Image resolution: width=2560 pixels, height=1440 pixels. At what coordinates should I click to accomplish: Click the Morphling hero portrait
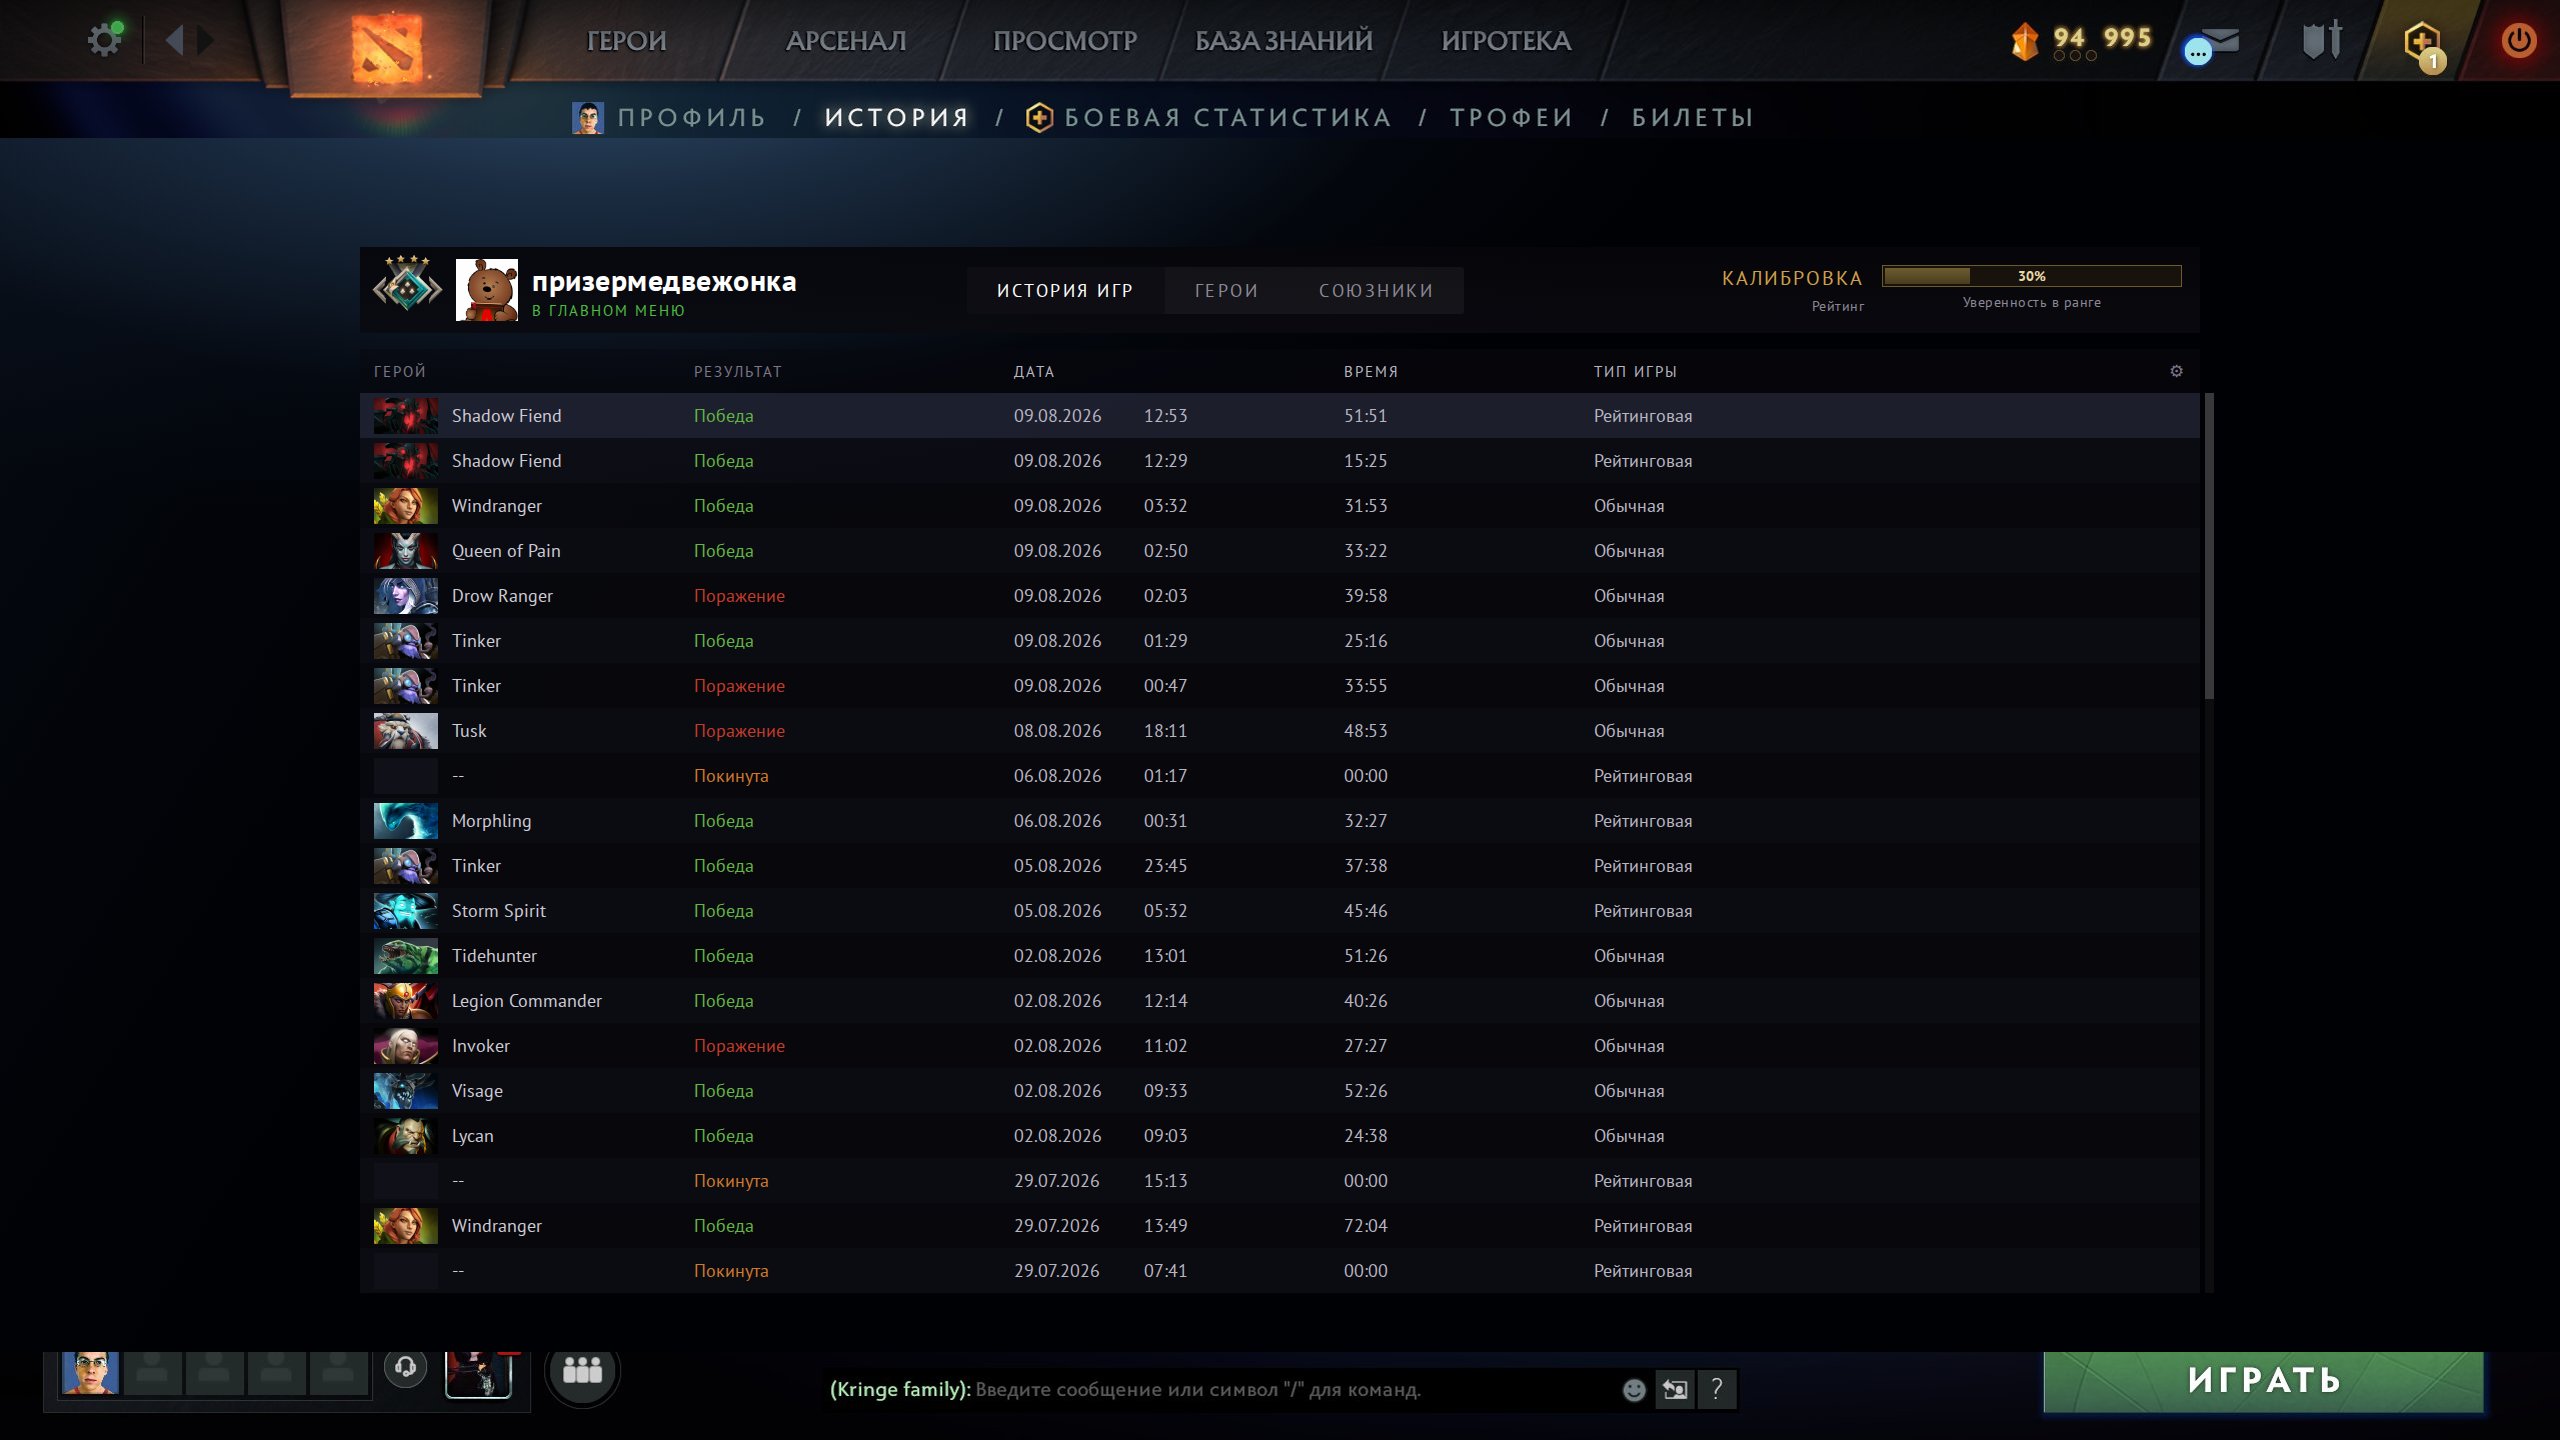pyautogui.click(x=406, y=821)
